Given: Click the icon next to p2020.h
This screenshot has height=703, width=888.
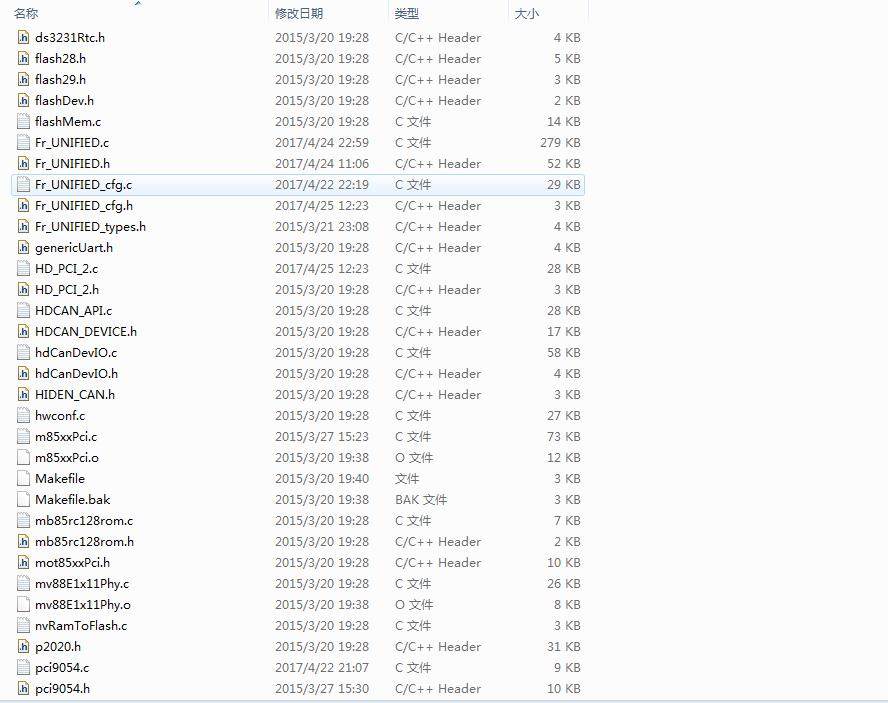Looking at the screenshot, I should click(x=22, y=646).
